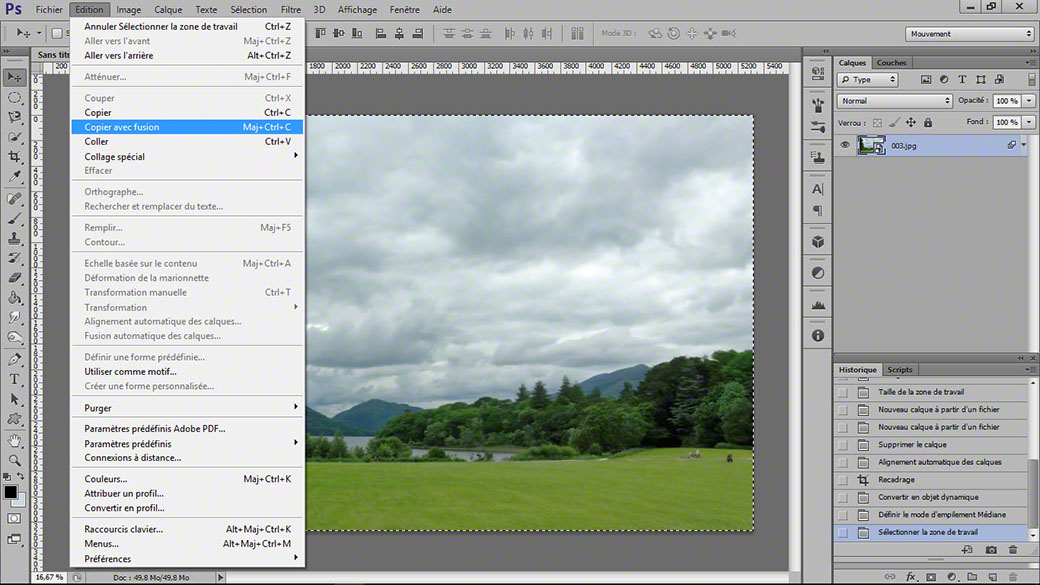Select the Crop tool
Viewport: 1040px width, 585px height.
coord(14,157)
